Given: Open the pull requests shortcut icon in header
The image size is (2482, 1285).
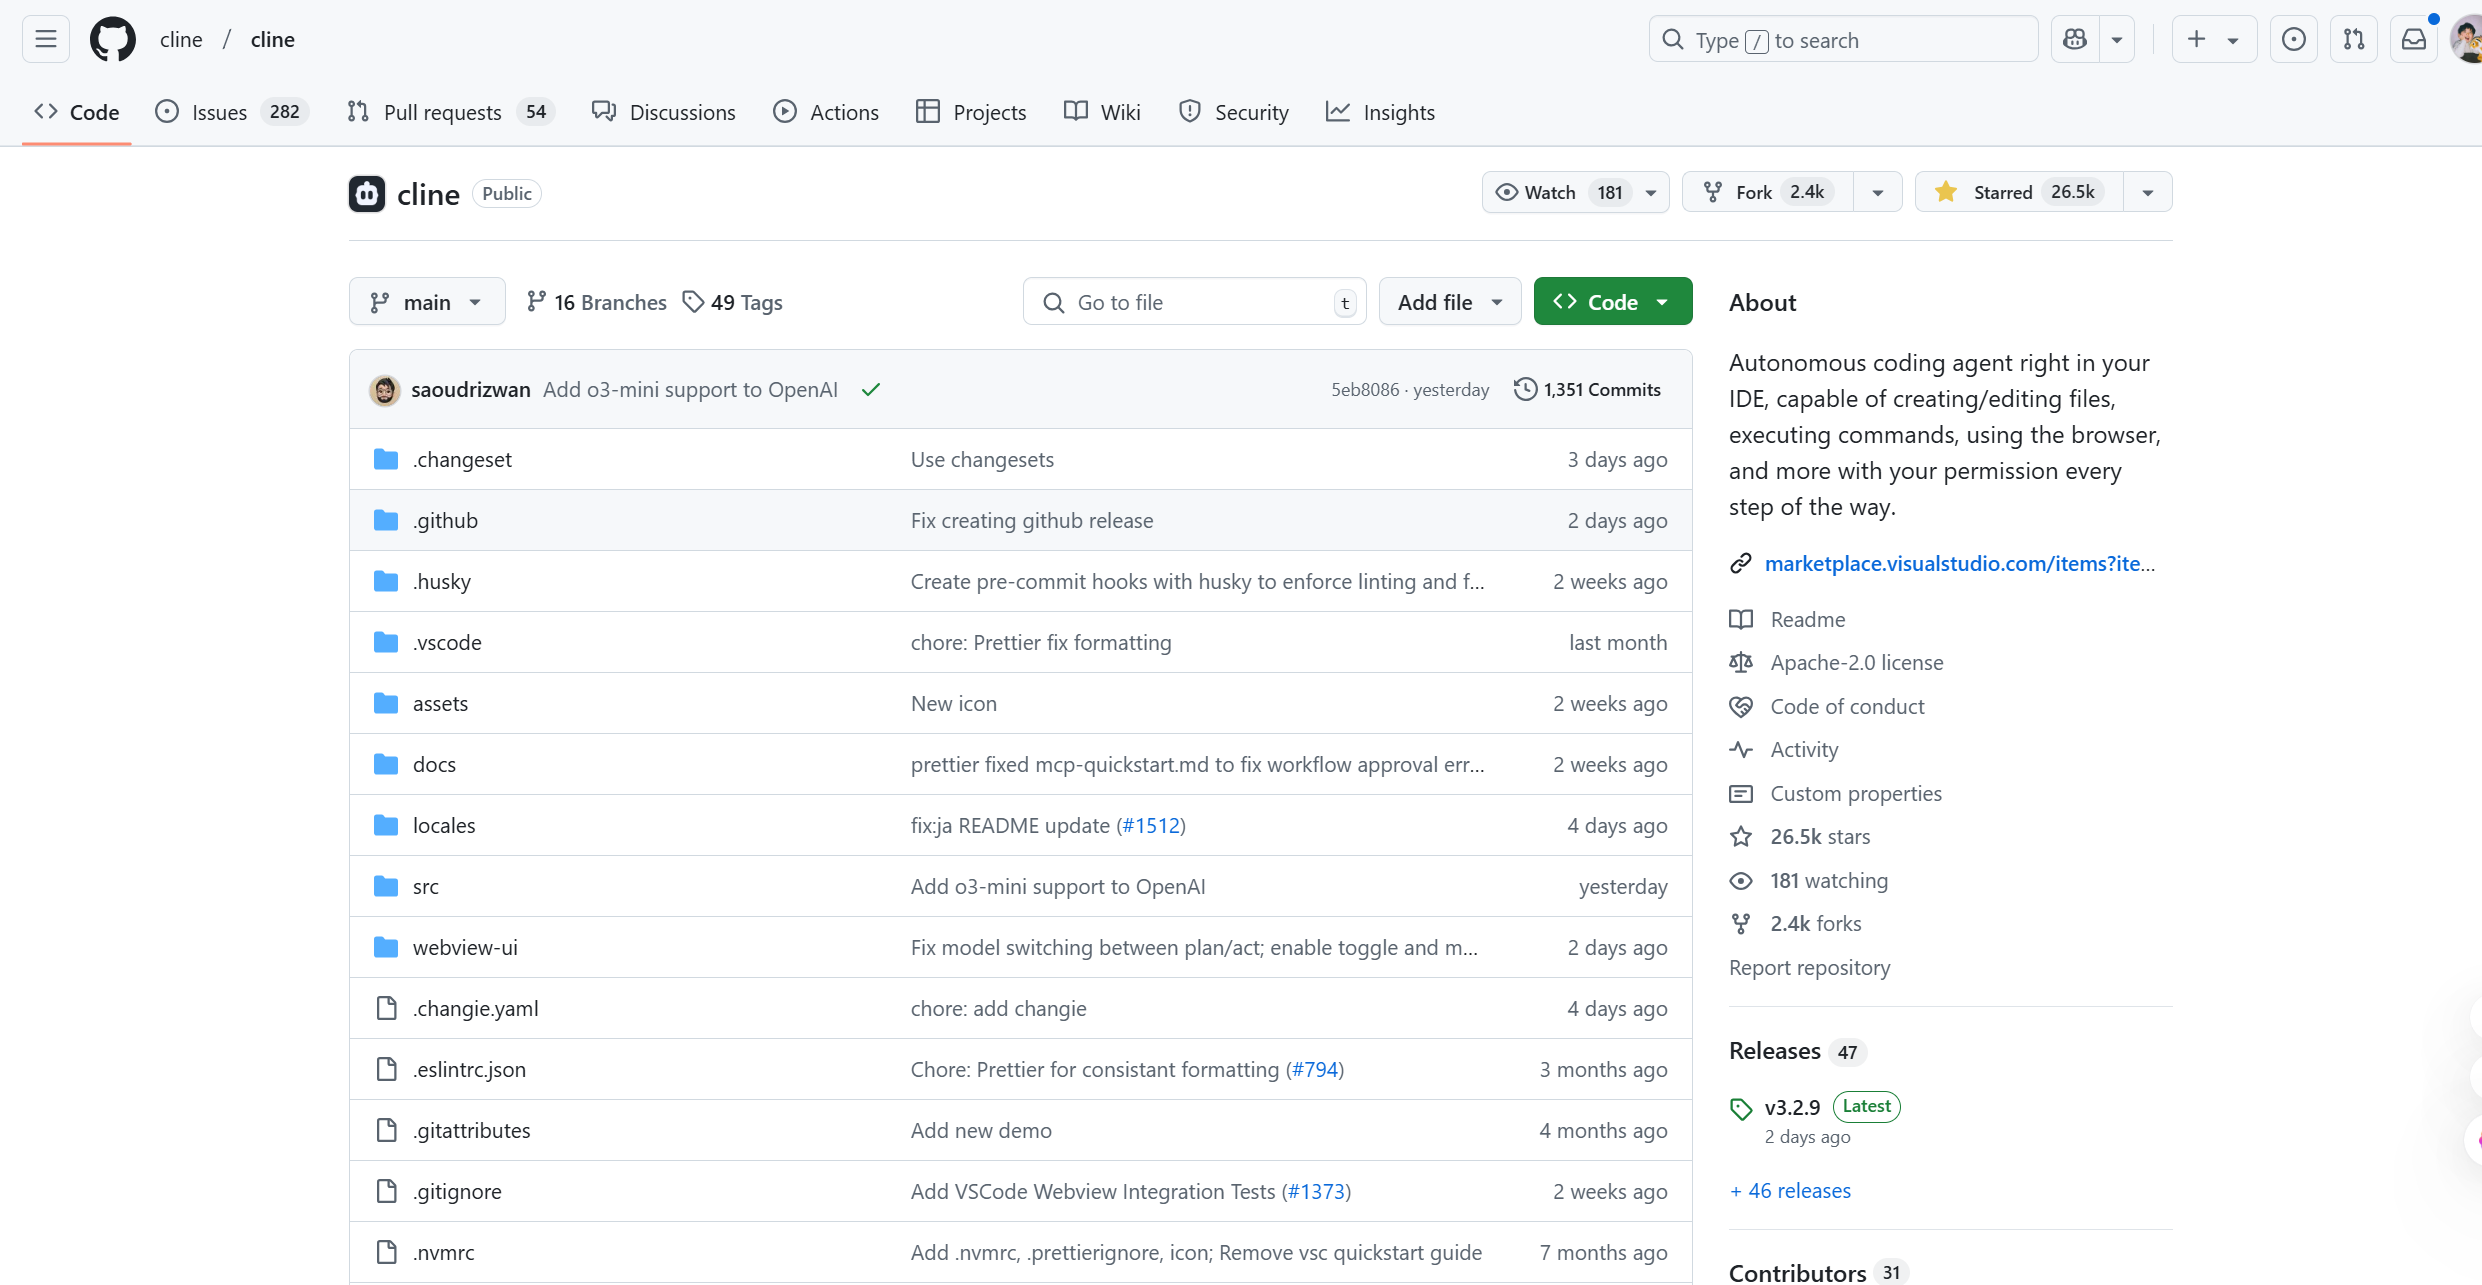Looking at the screenshot, I should (2354, 40).
